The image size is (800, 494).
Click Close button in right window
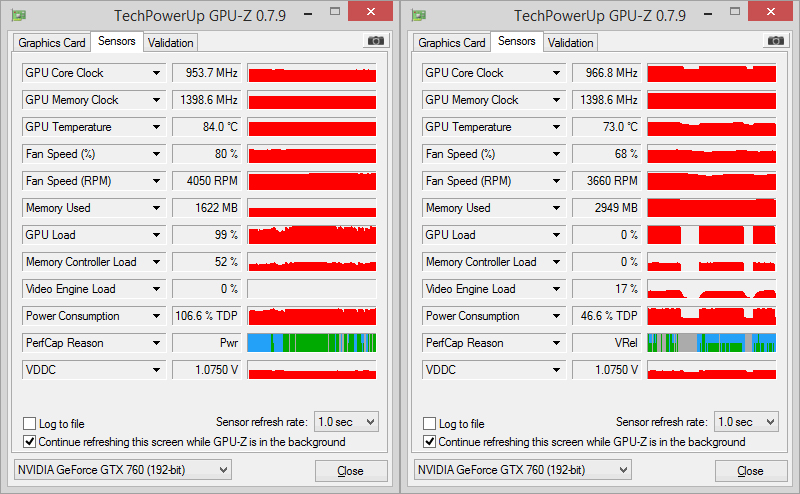pos(751,471)
